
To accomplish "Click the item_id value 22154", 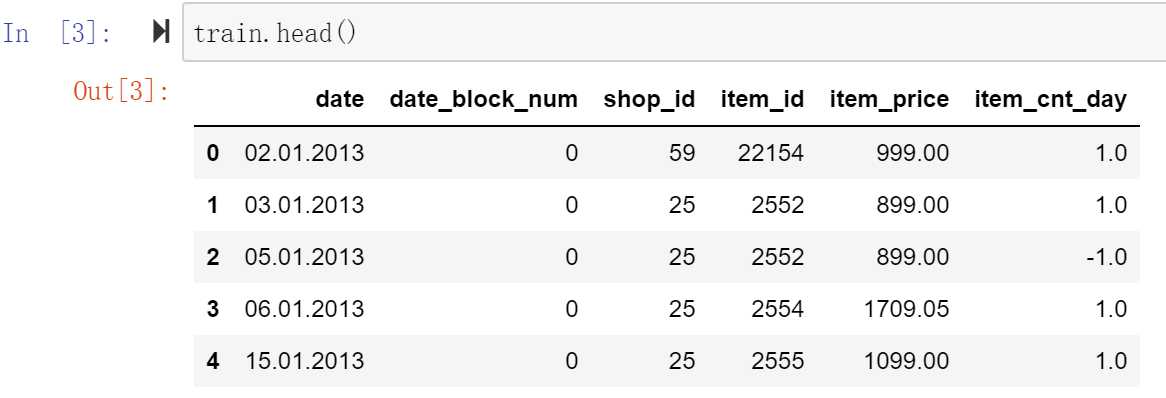I will tap(771, 153).
